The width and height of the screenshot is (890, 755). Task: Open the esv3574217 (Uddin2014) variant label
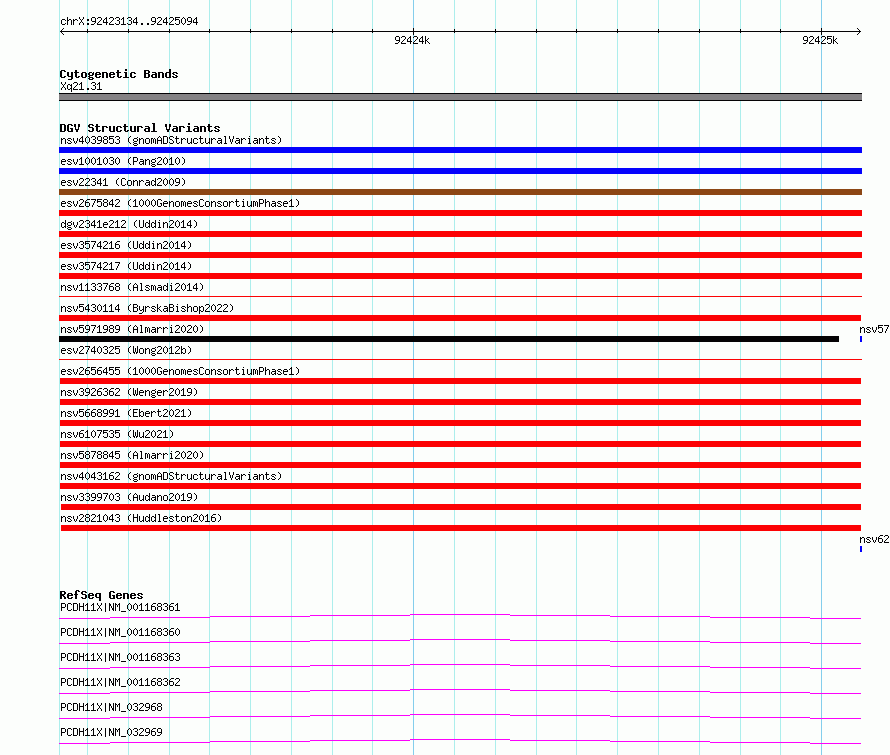point(126,266)
